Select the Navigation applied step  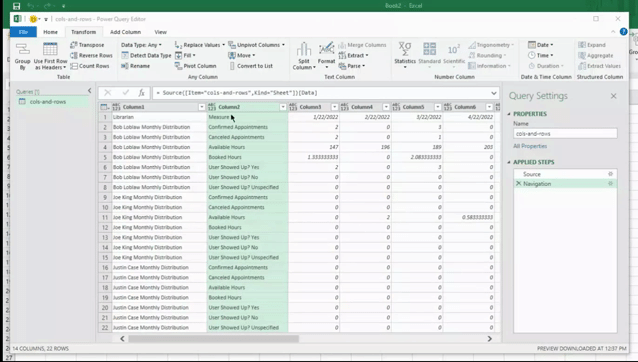565,184
